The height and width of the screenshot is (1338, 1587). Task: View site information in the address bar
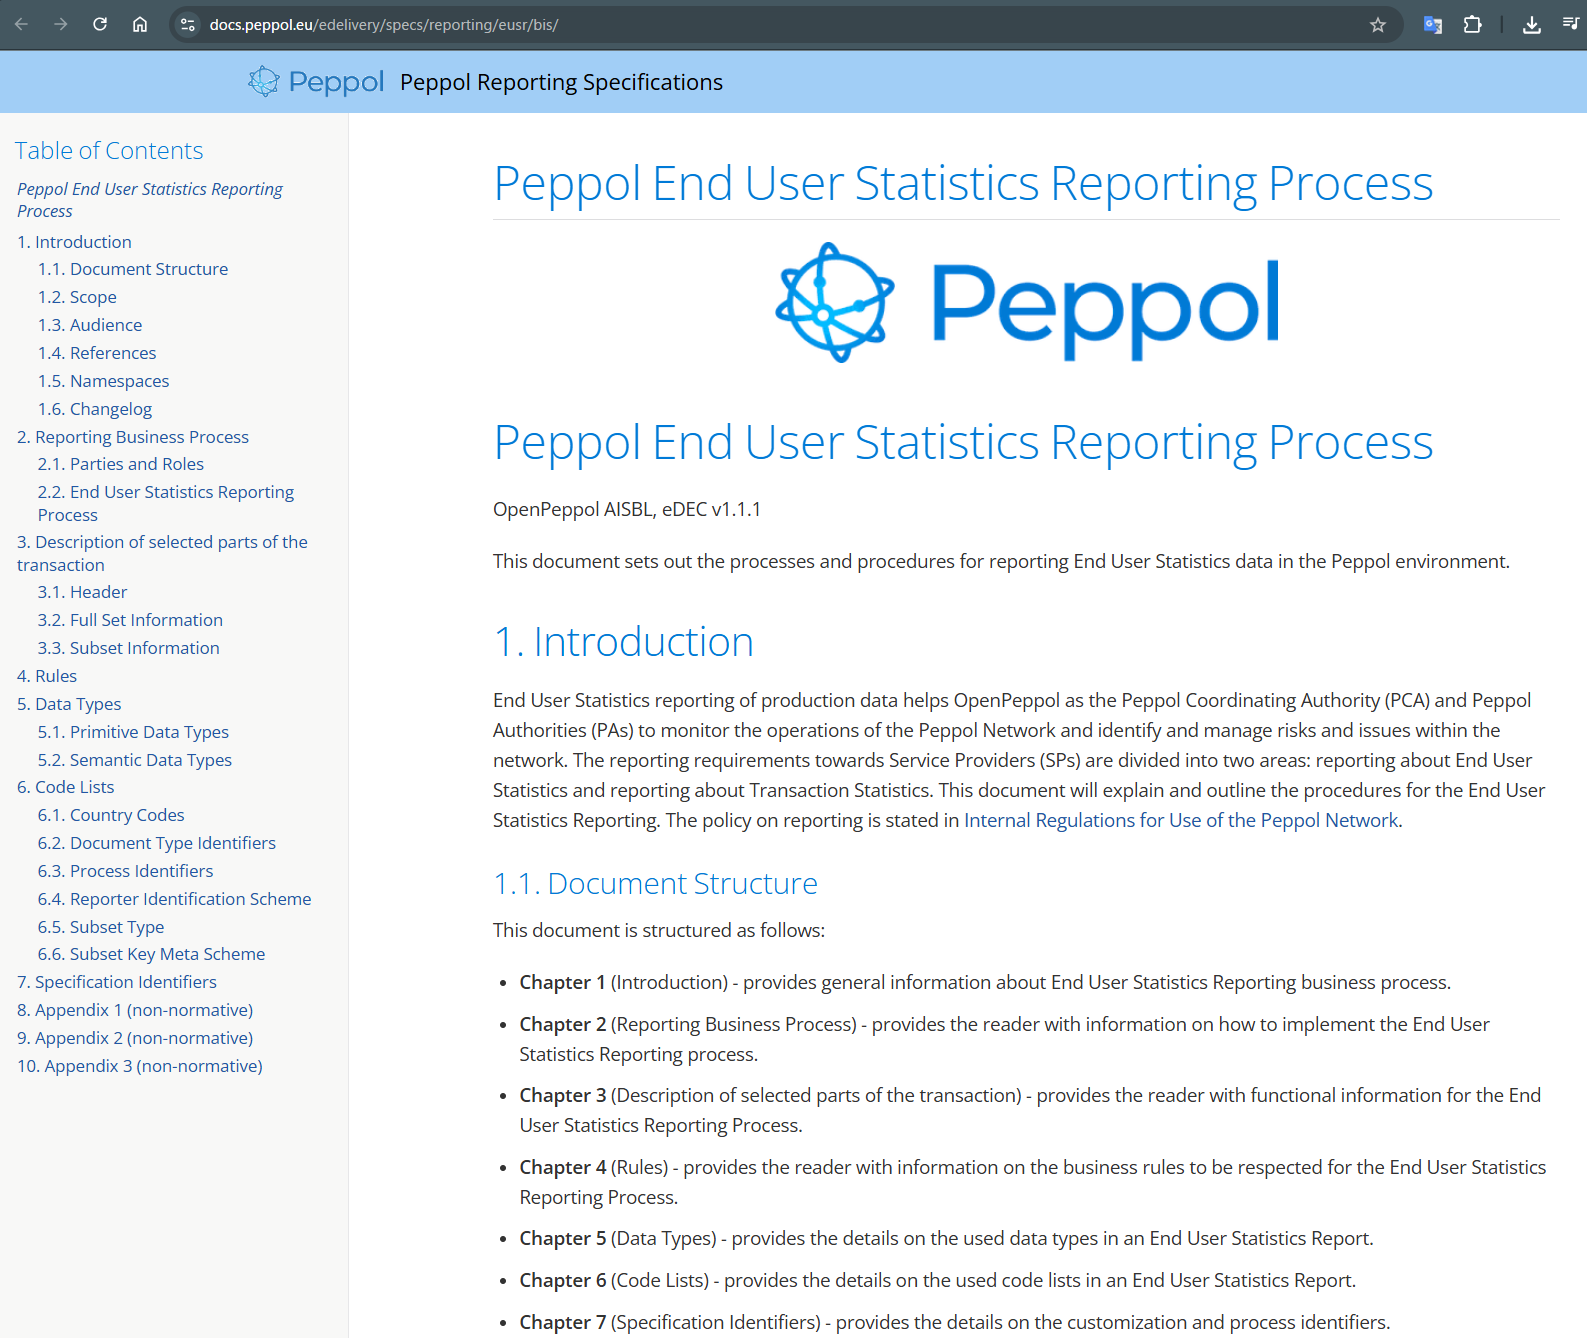point(187,24)
